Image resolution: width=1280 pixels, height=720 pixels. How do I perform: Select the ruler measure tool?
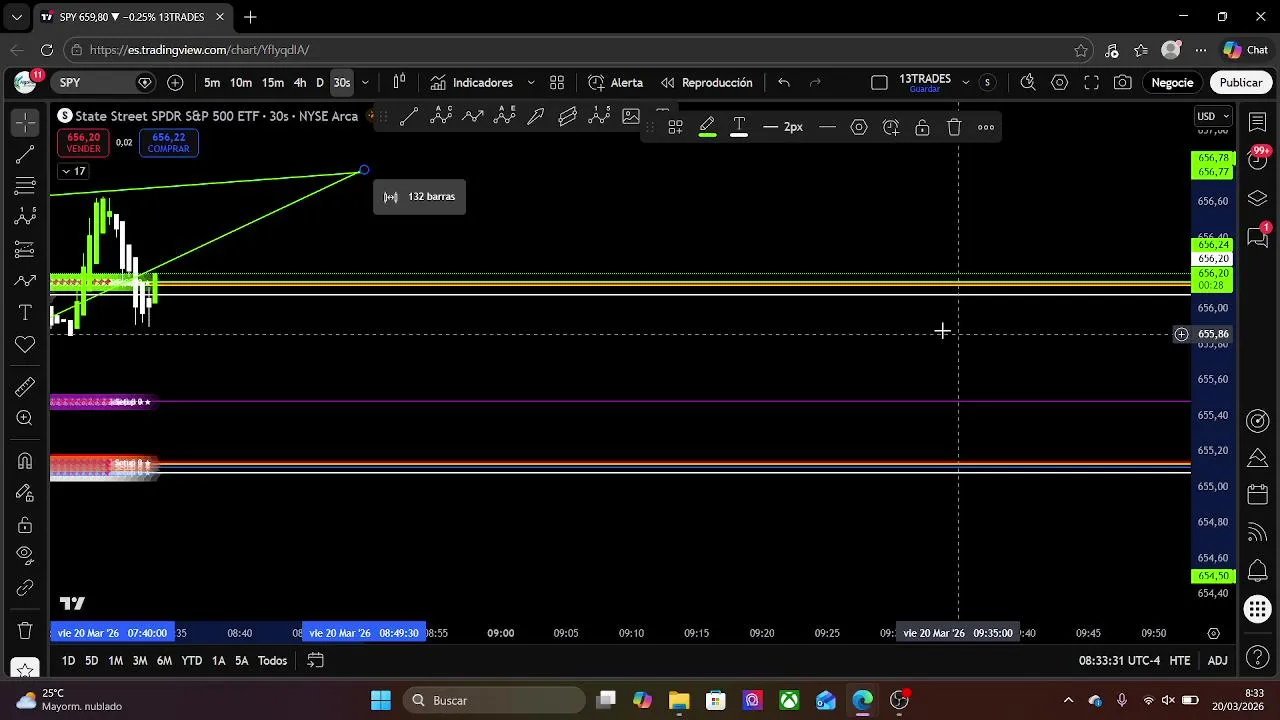tap(25, 387)
